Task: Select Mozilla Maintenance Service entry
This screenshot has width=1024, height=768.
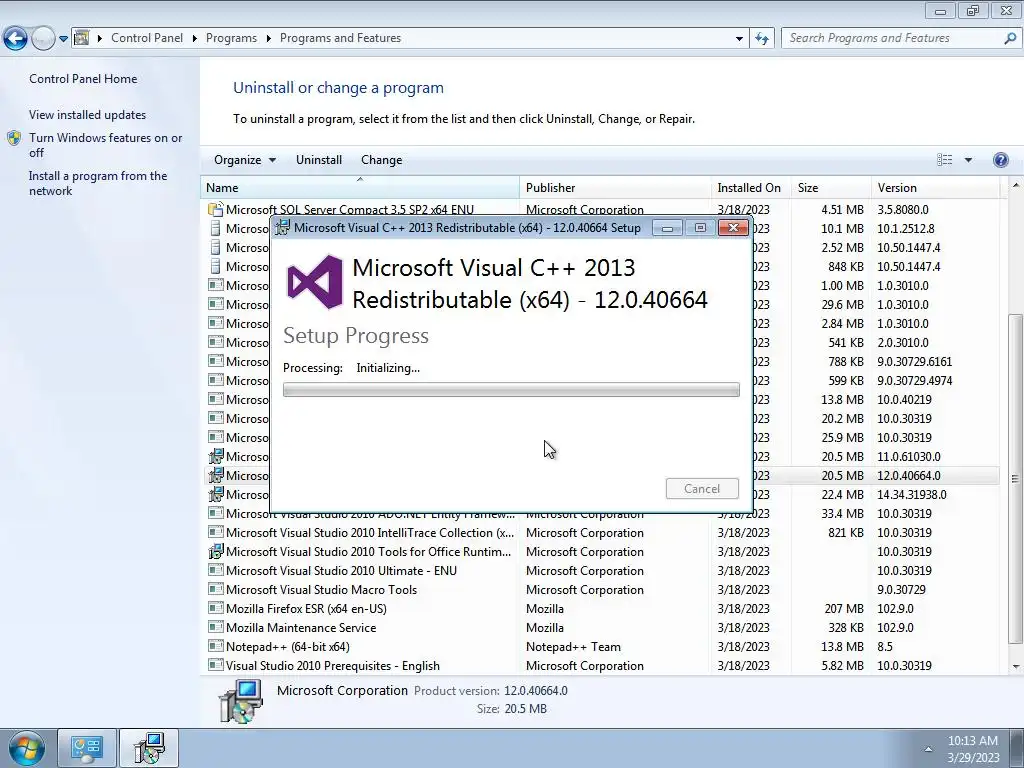Action: tap(600, 628)
